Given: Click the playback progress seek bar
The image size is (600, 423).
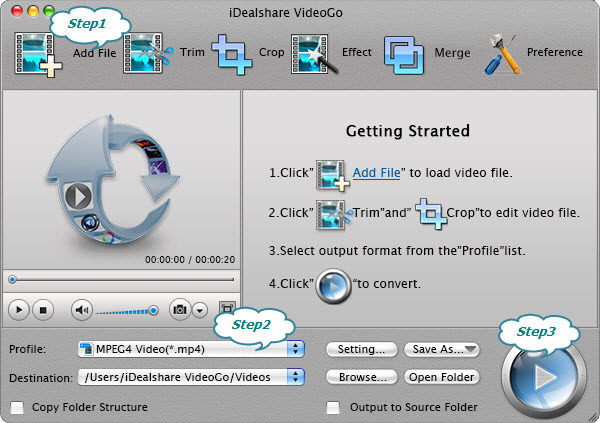Looking at the screenshot, I should [121, 280].
